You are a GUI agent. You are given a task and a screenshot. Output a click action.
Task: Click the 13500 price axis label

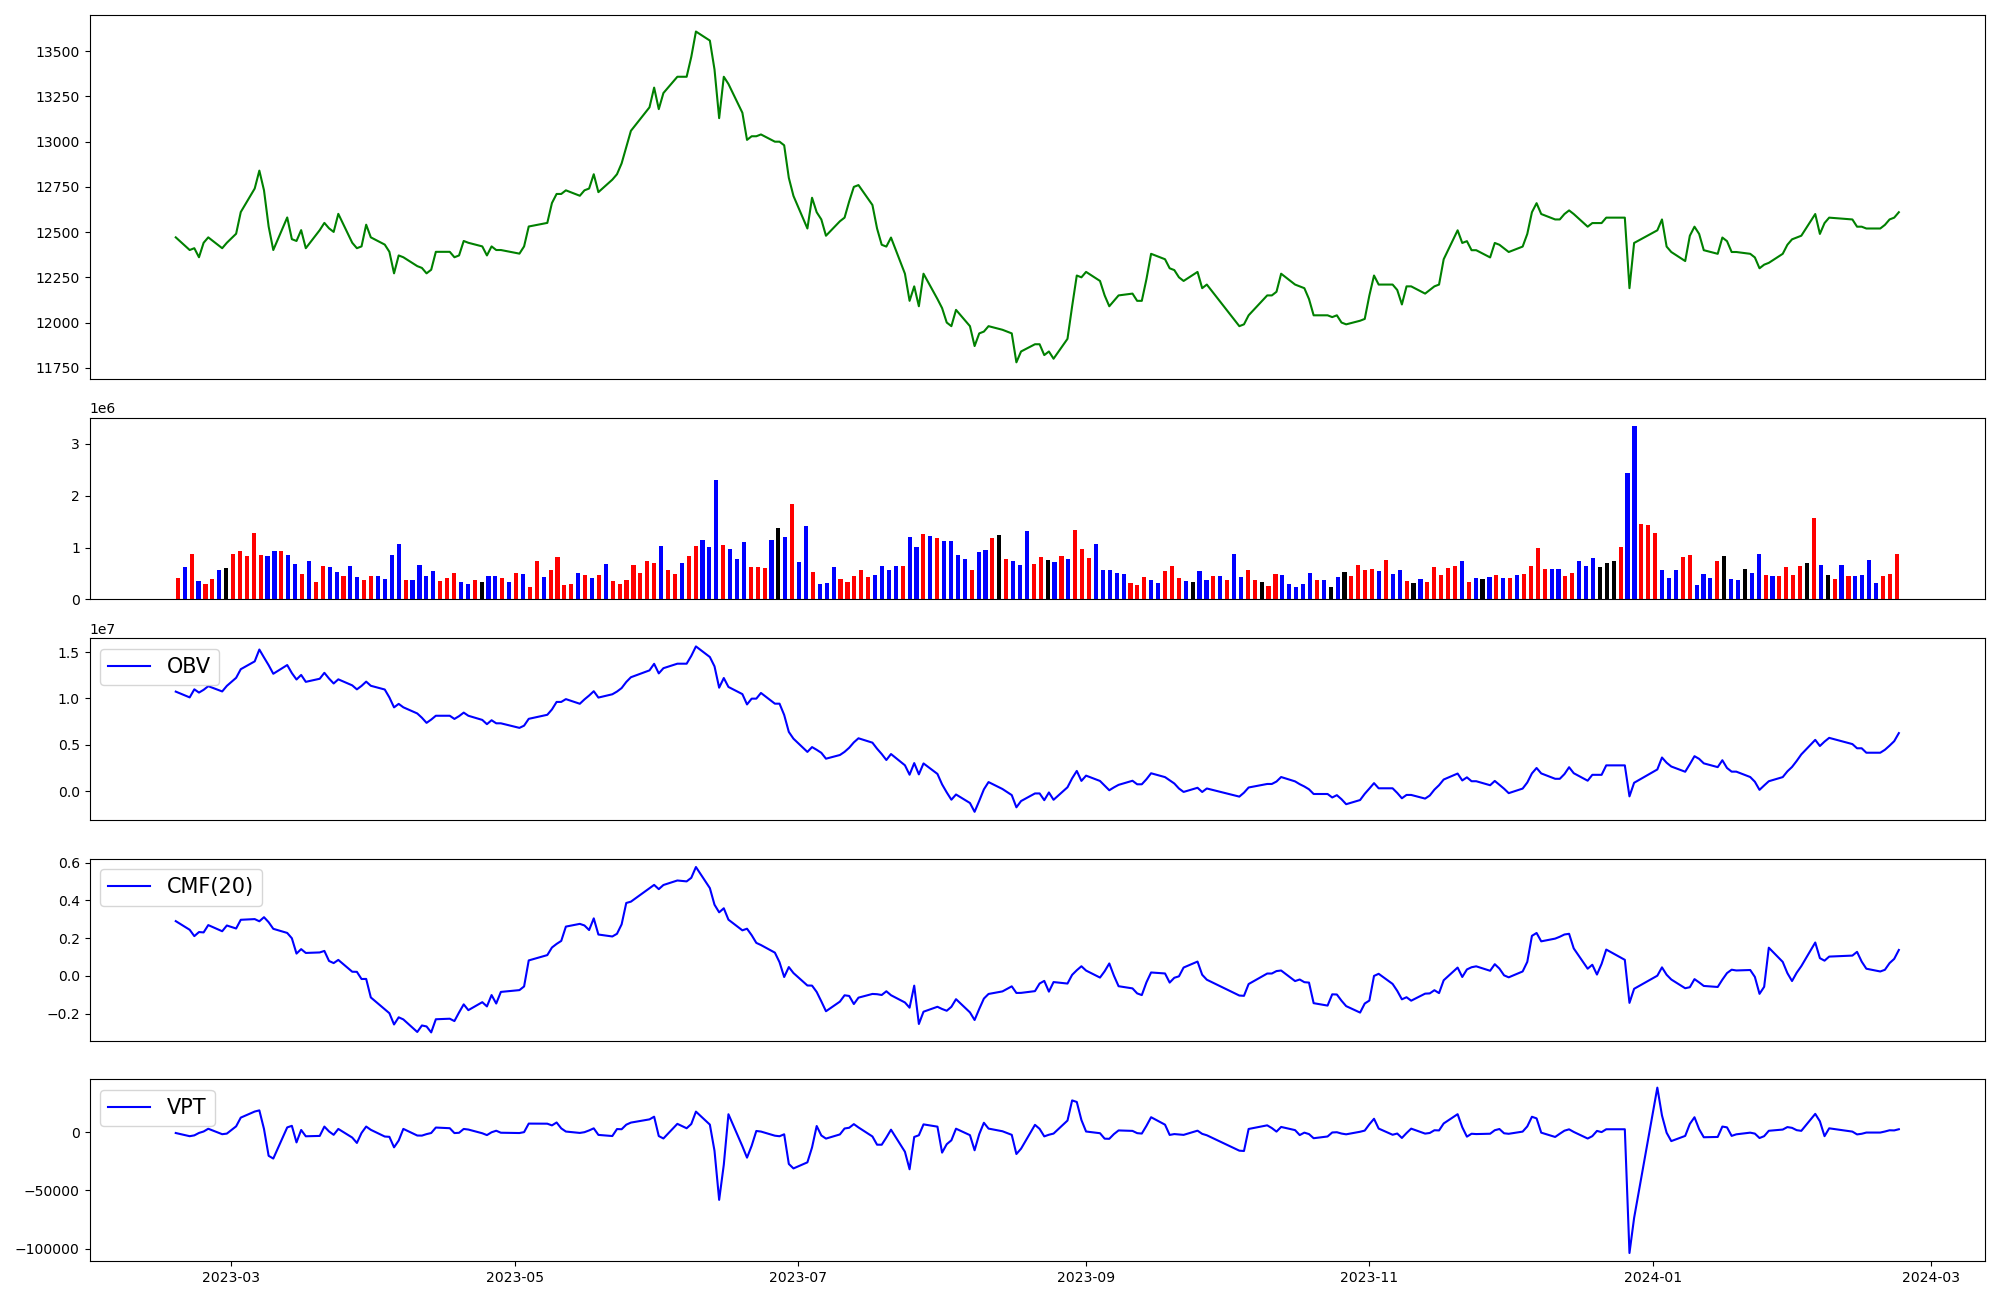coord(58,52)
